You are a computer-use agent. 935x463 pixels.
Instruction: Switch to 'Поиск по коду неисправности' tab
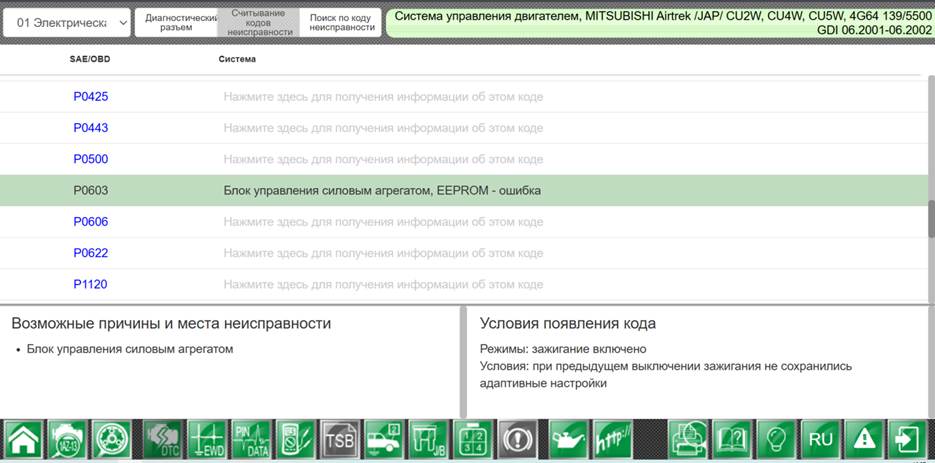342,23
